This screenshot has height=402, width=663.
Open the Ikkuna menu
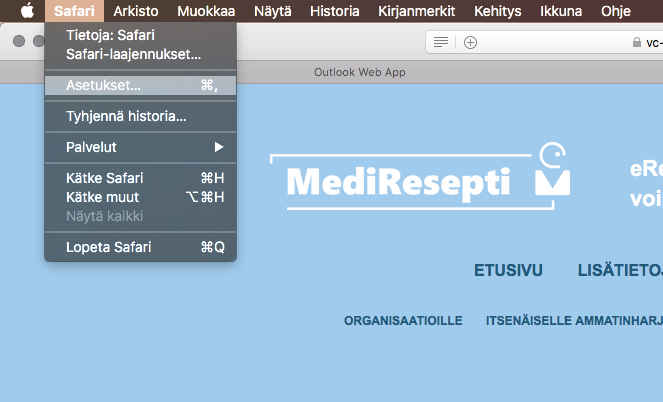(561, 11)
